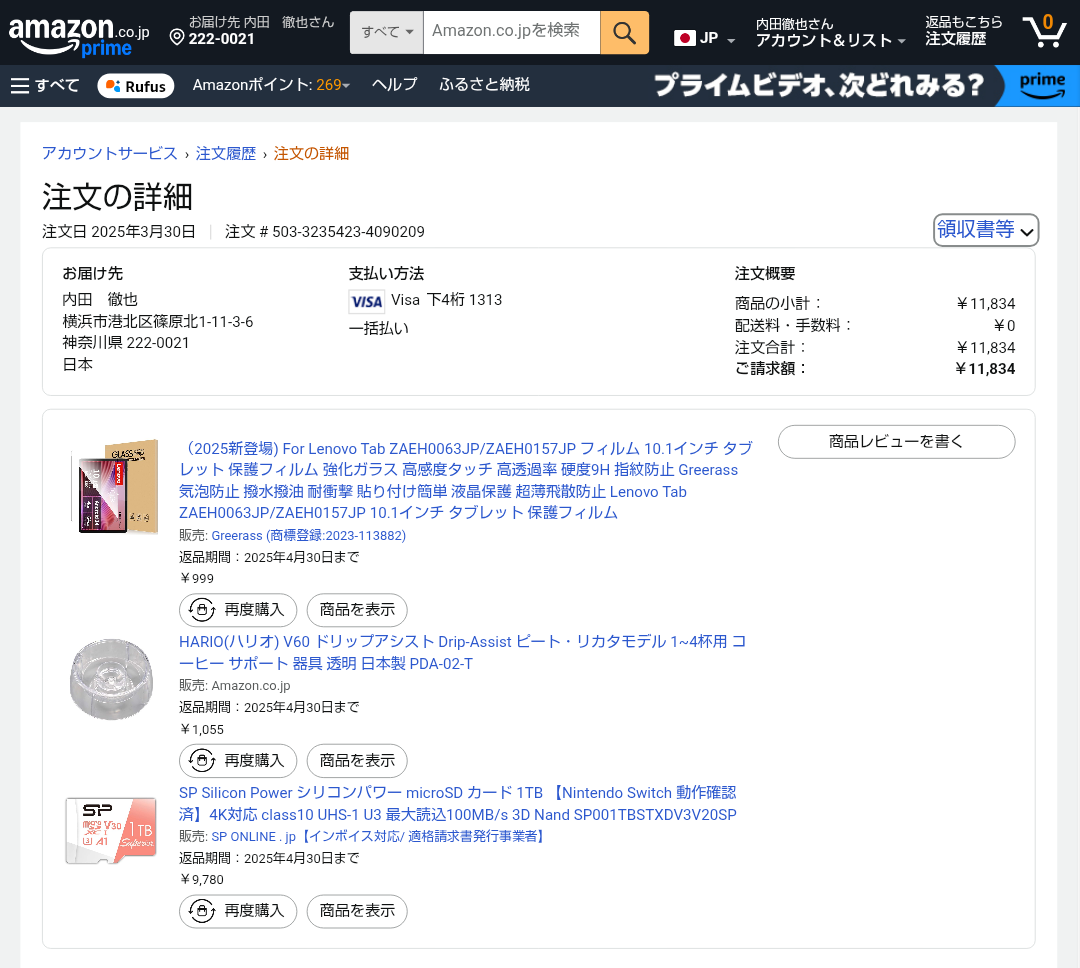Click the Amazon.co.jp prime logo
1080x968 pixels.
[78, 36]
